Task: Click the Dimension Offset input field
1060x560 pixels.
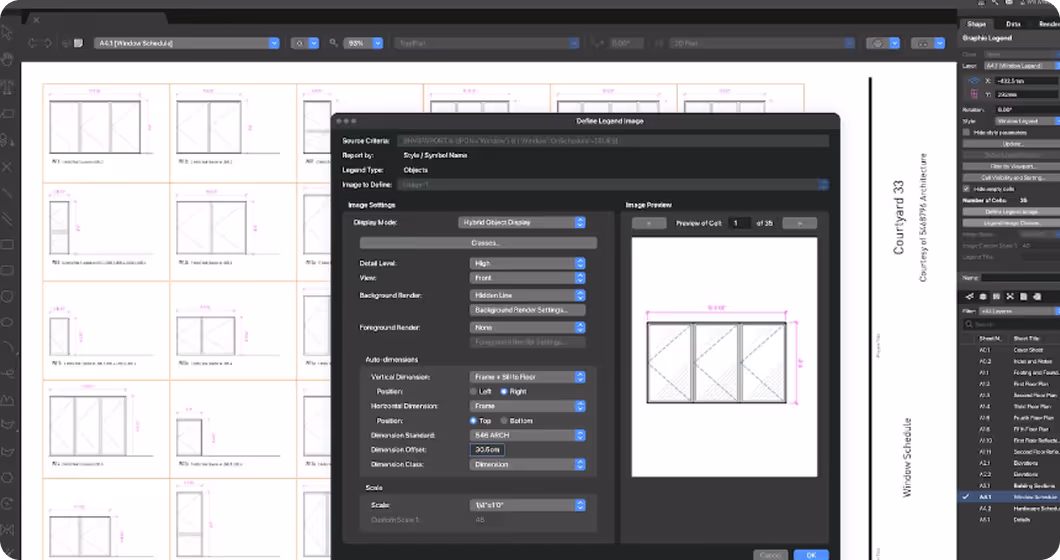Action: point(487,450)
